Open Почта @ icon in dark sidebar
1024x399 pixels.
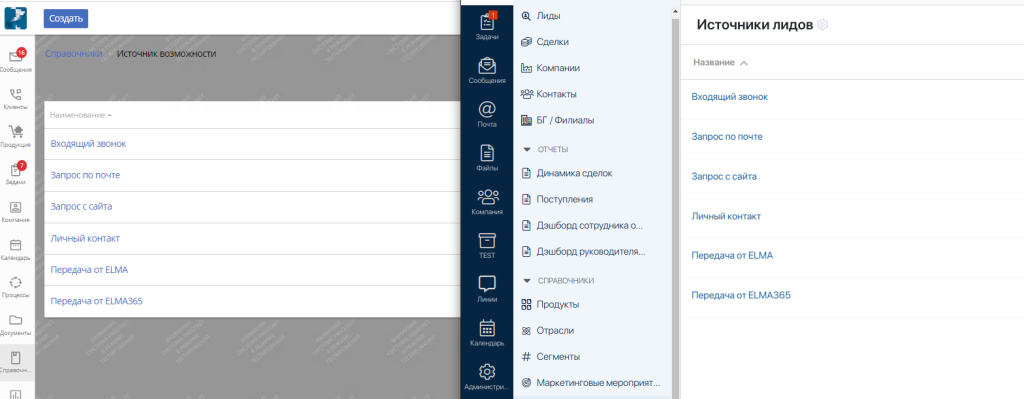487,114
